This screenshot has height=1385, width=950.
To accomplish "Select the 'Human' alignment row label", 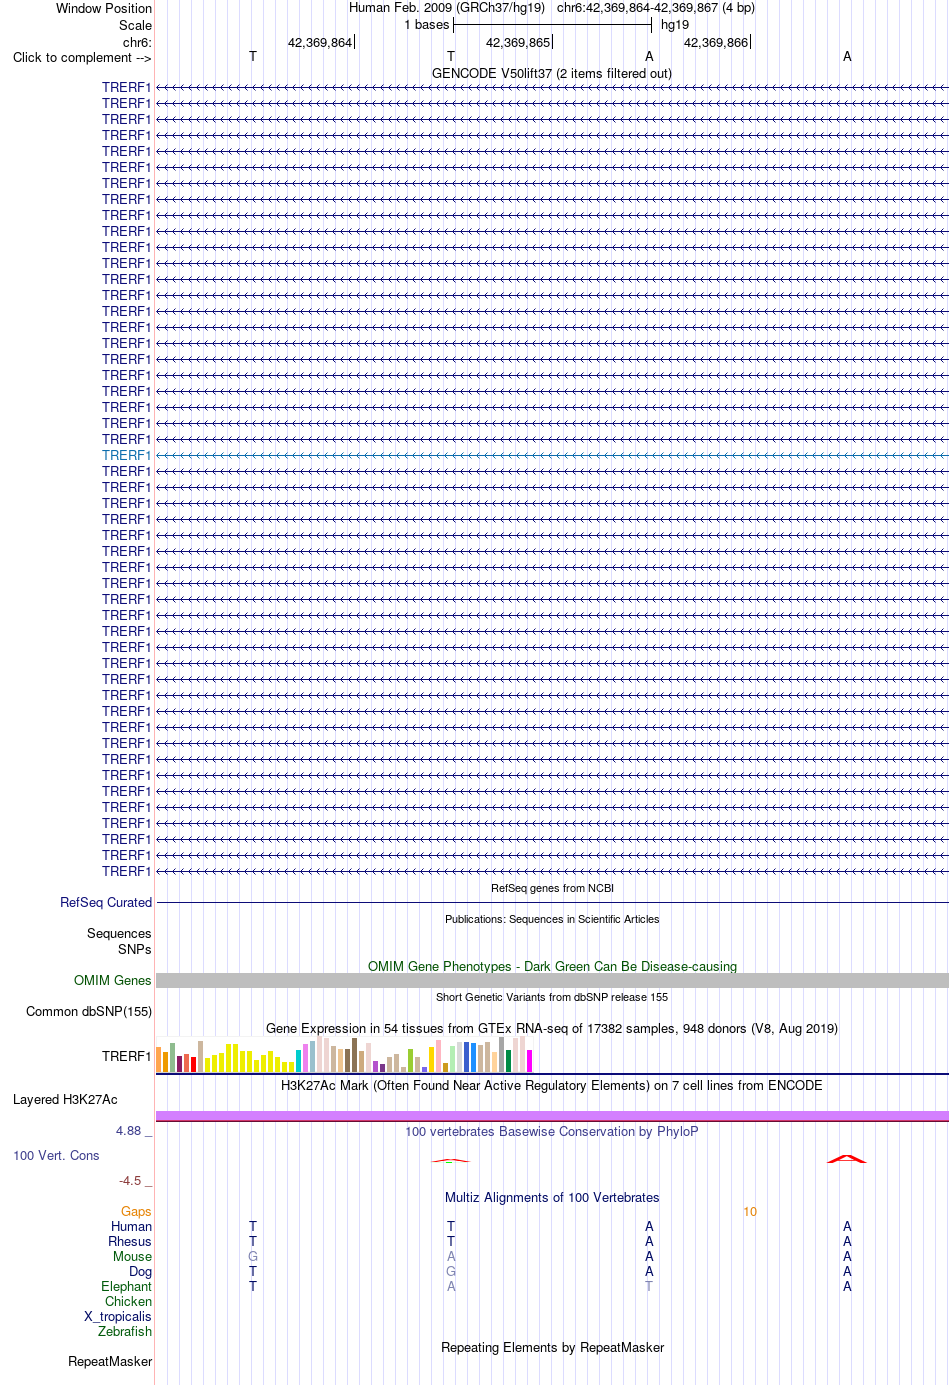I will click(131, 1226).
